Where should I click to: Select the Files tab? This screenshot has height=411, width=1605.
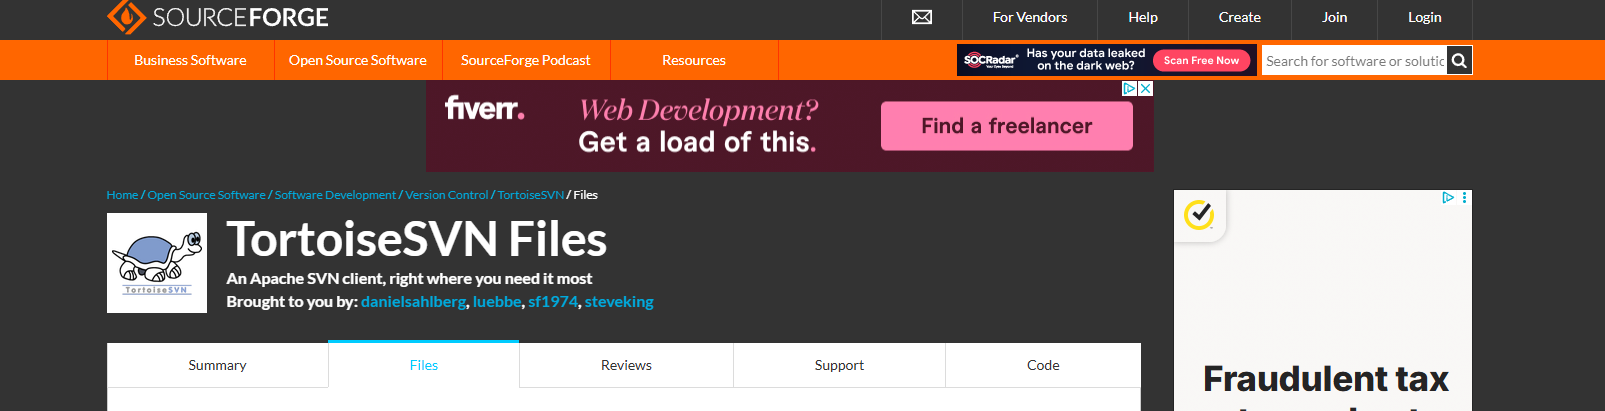click(x=424, y=365)
